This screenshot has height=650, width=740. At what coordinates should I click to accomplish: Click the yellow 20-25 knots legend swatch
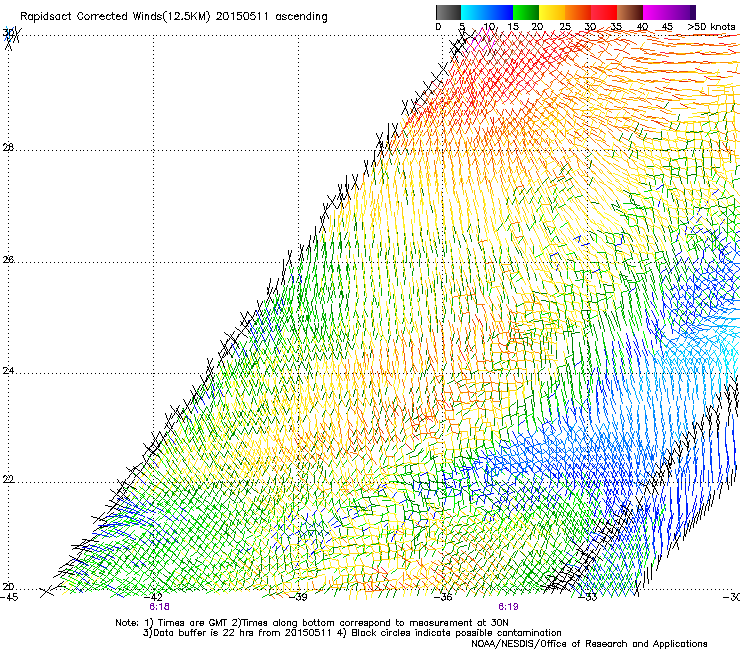coord(552,12)
